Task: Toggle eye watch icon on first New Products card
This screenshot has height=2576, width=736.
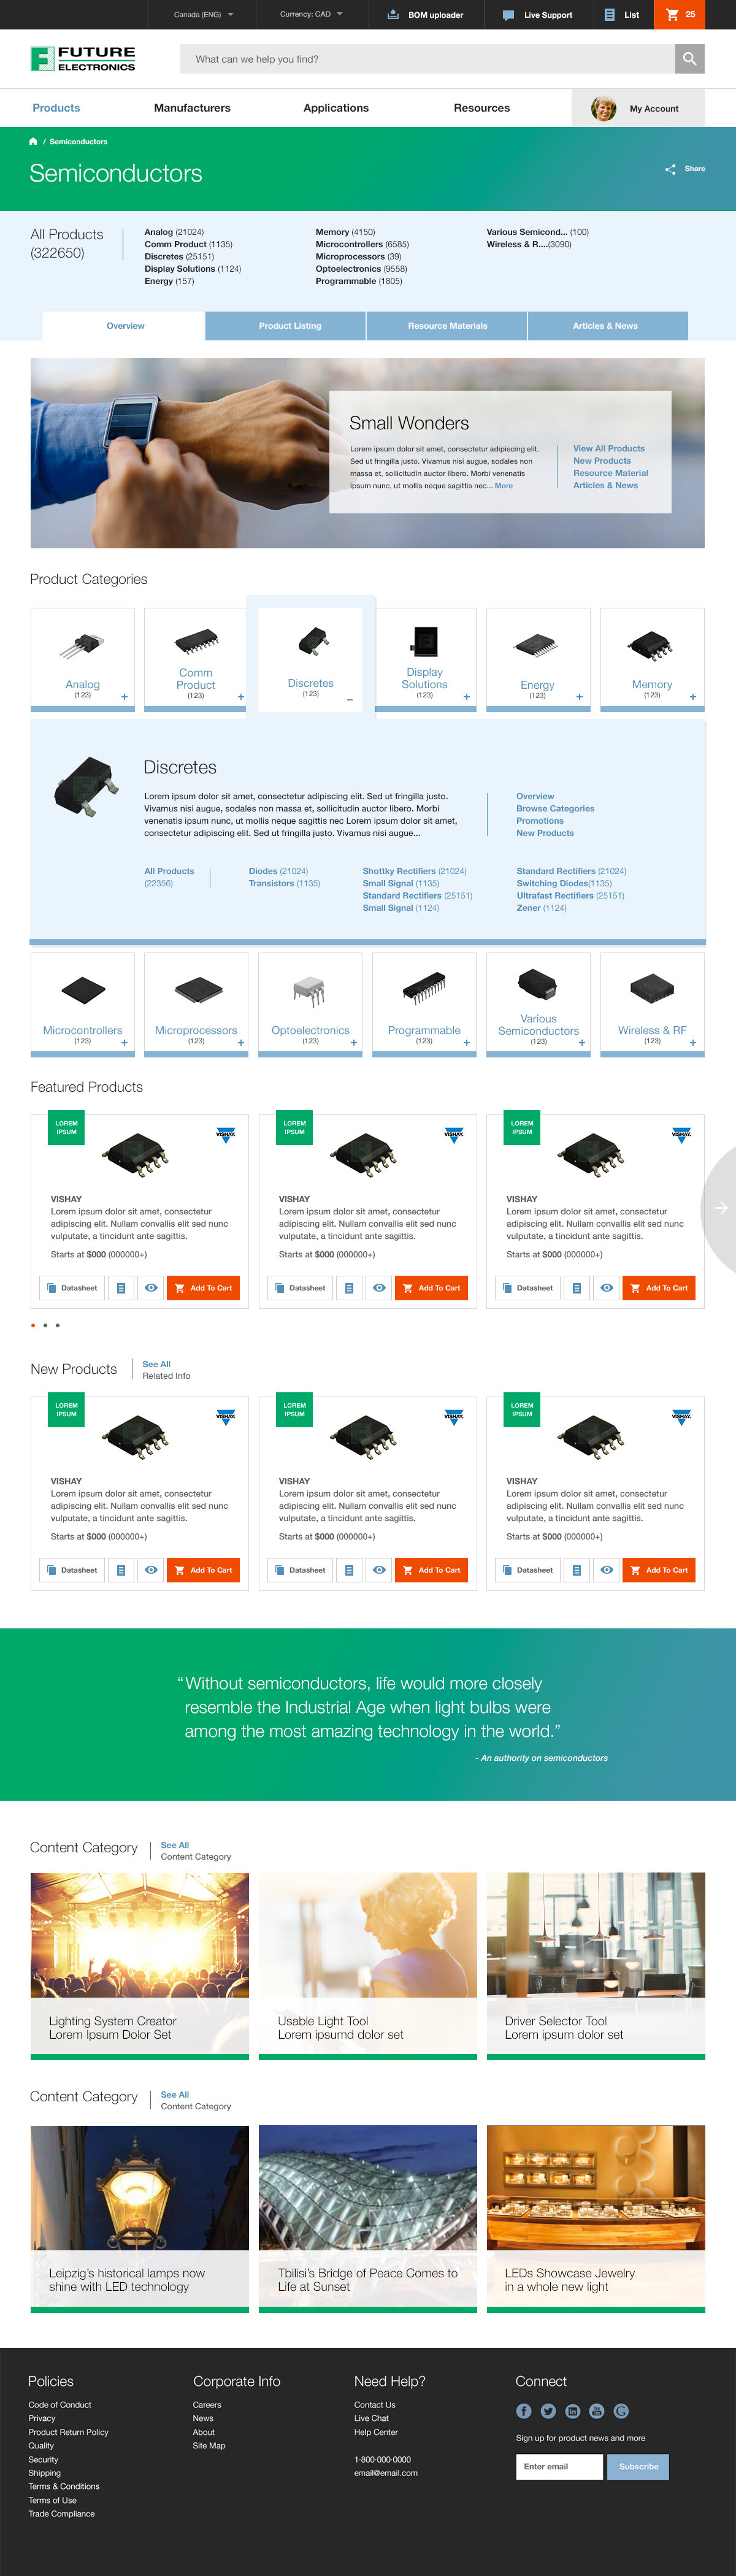Action: (x=151, y=1570)
